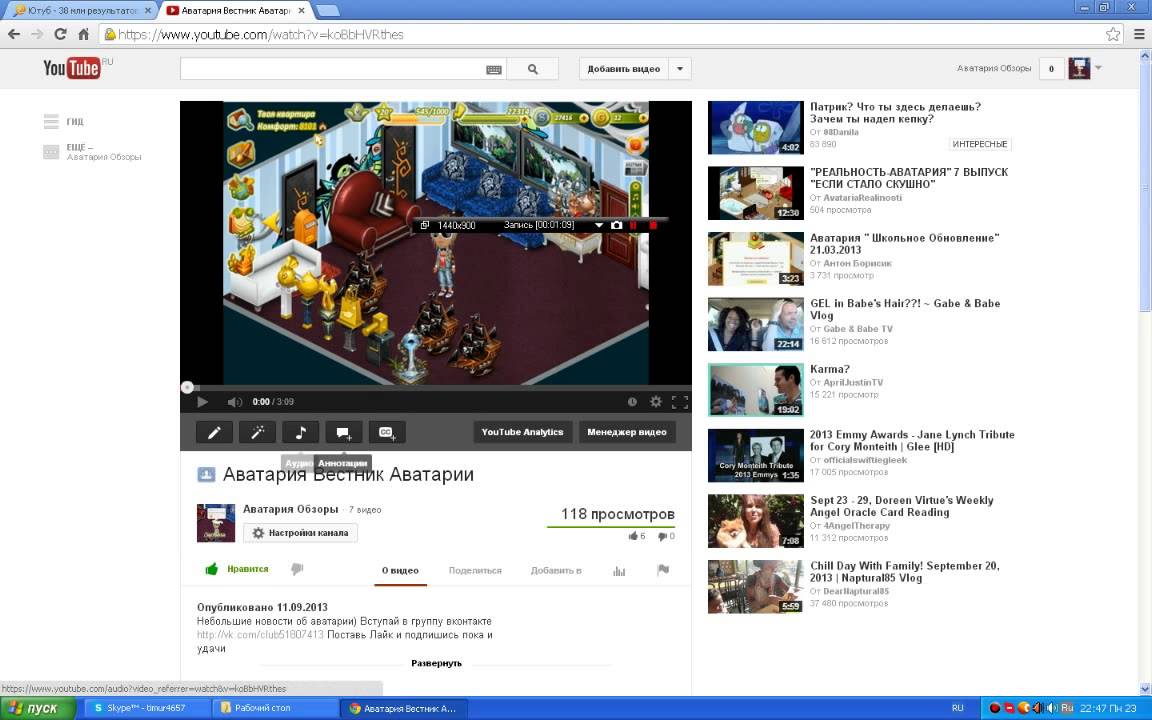Open annotations editor with speech bubble icon
Screen dimensions: 1152x720
(344, 433)
